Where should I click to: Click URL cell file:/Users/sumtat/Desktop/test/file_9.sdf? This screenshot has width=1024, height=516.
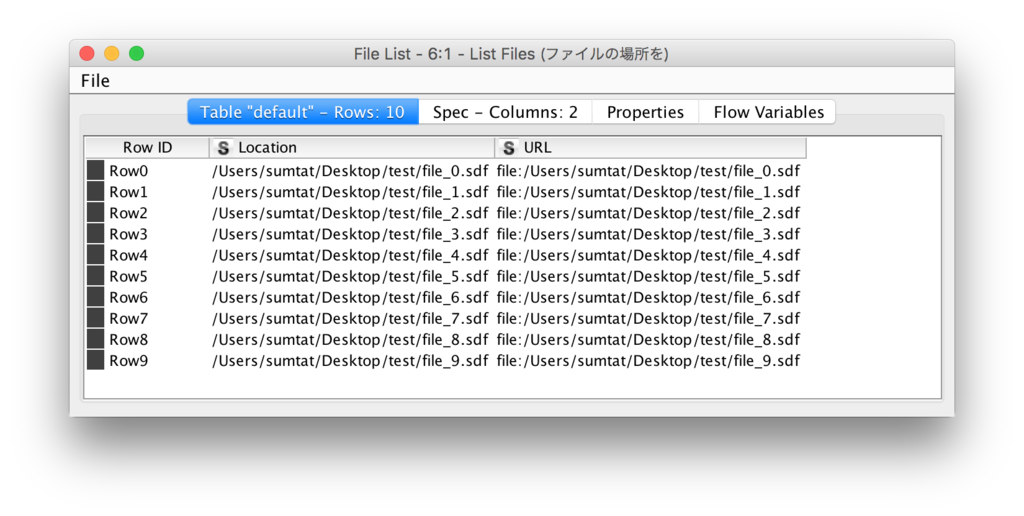click(x=648, y=361)
